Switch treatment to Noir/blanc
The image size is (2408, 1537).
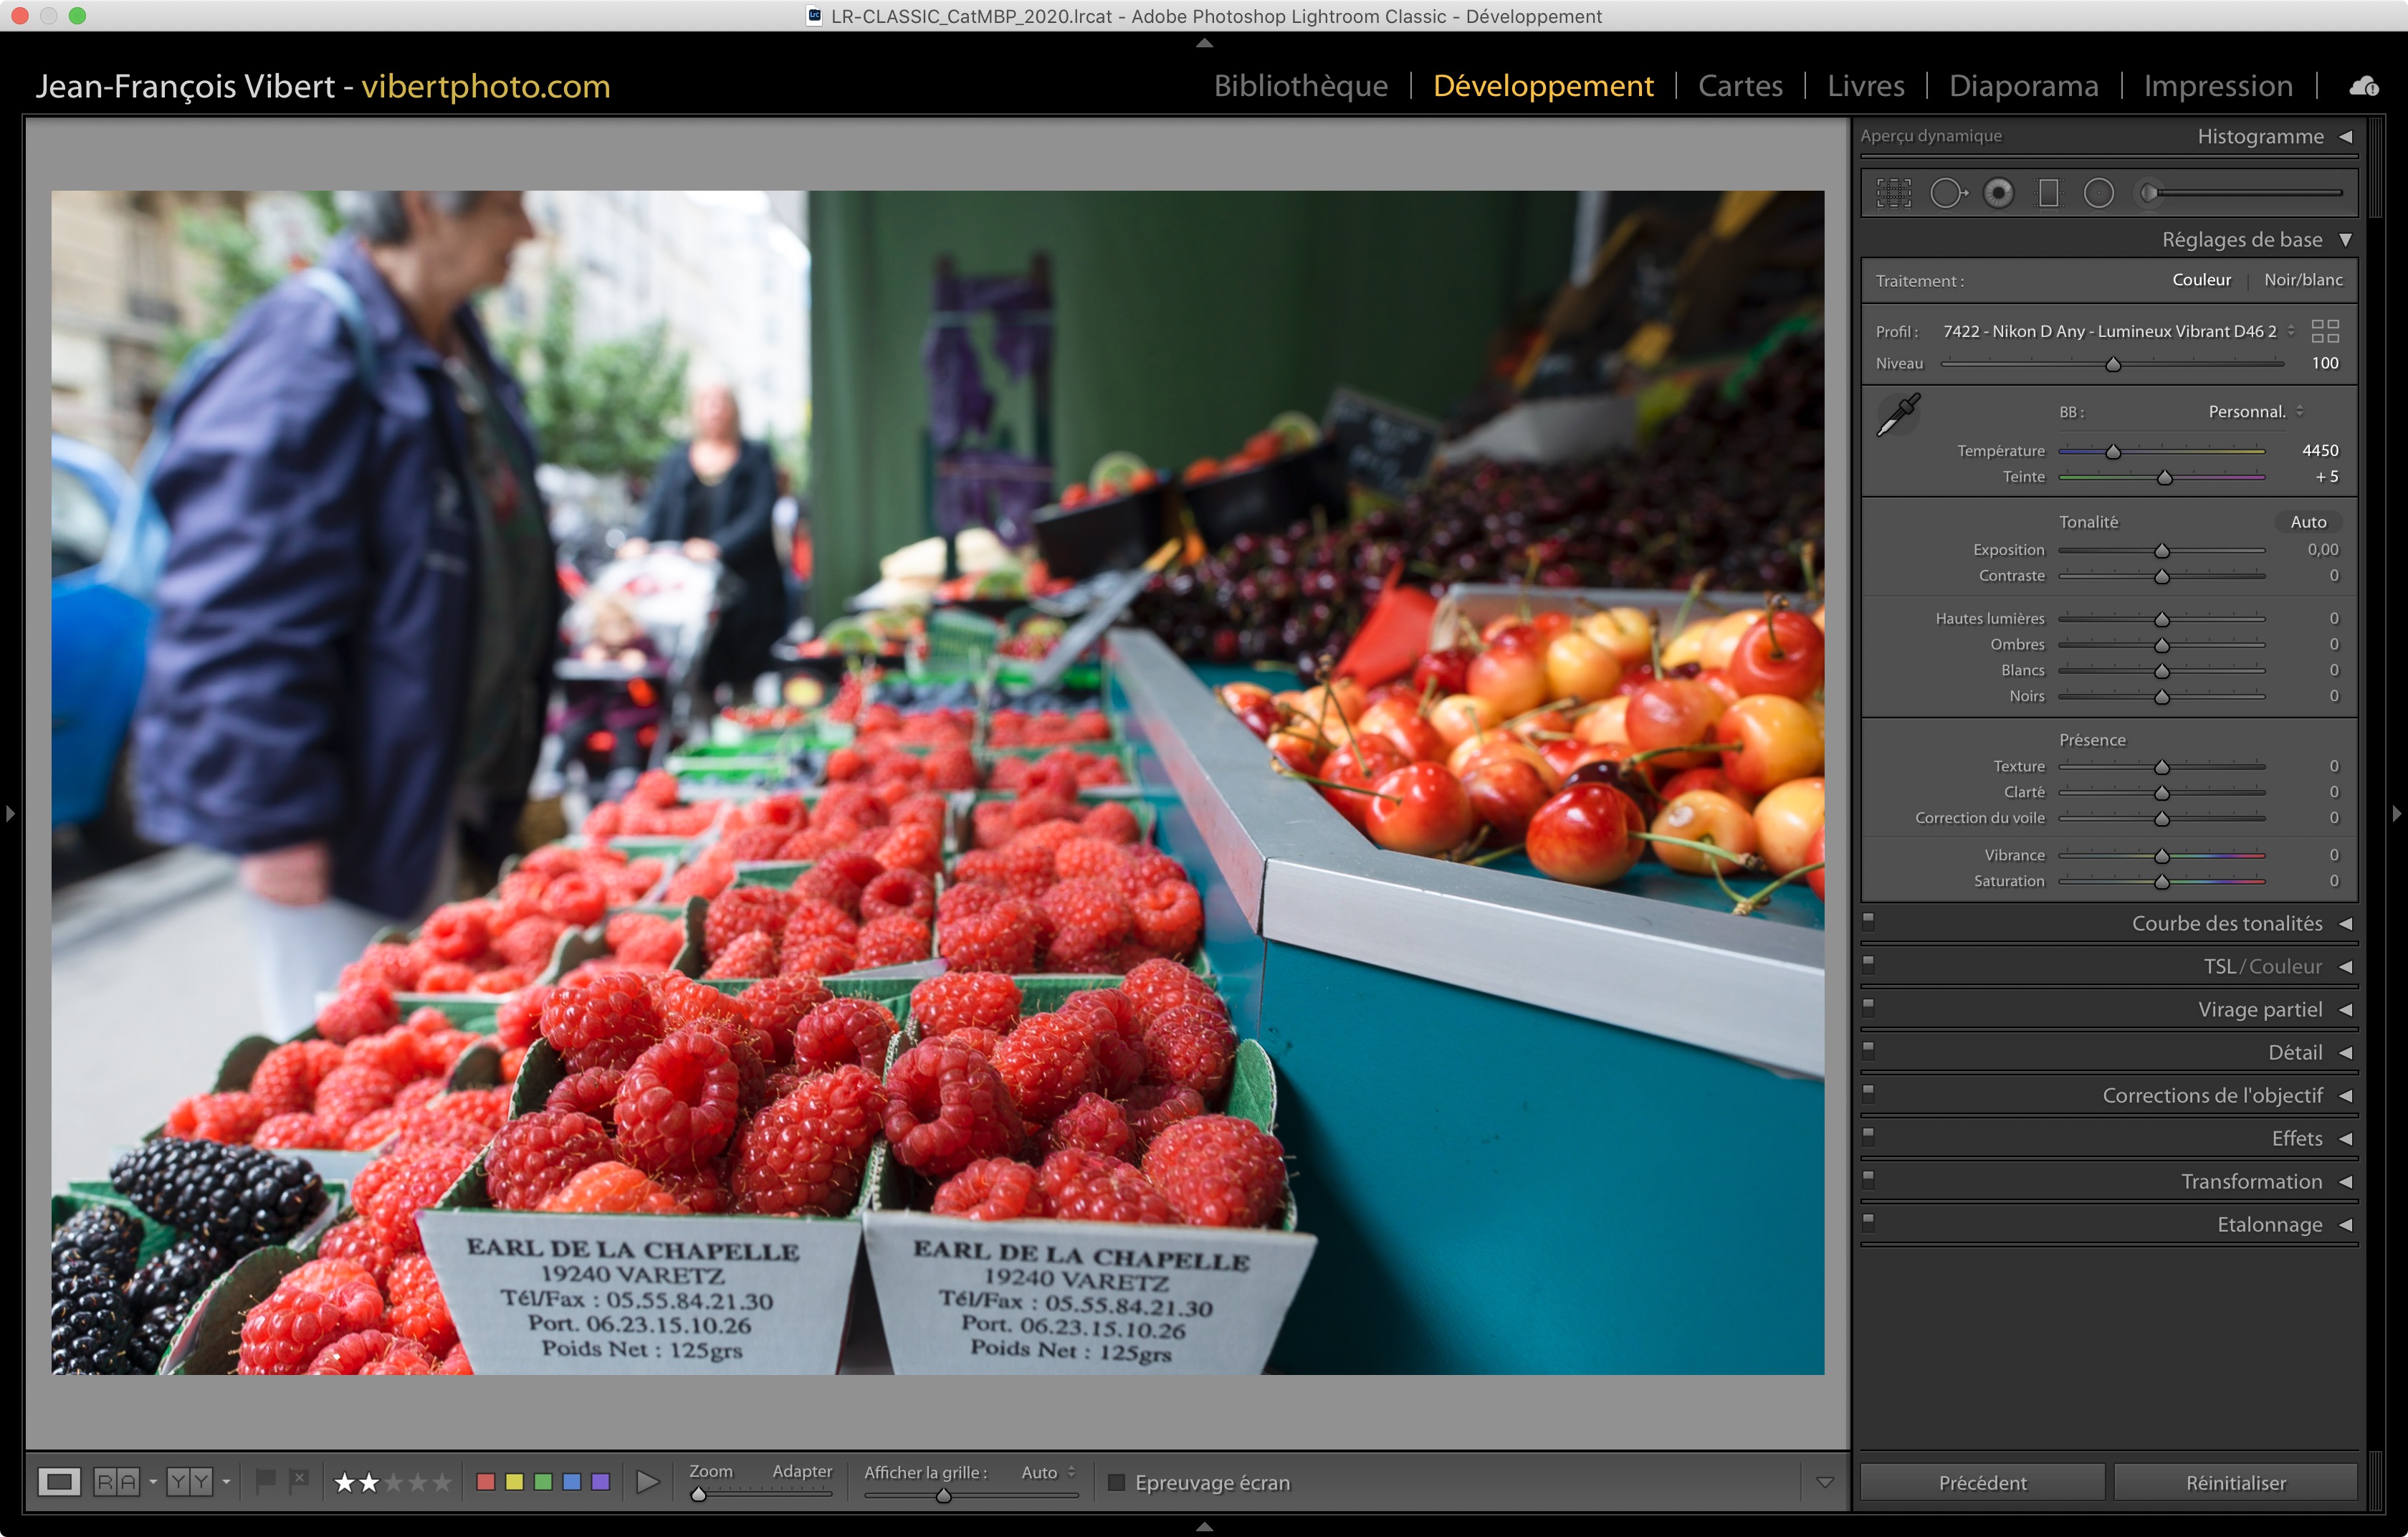coord(2302,280)
